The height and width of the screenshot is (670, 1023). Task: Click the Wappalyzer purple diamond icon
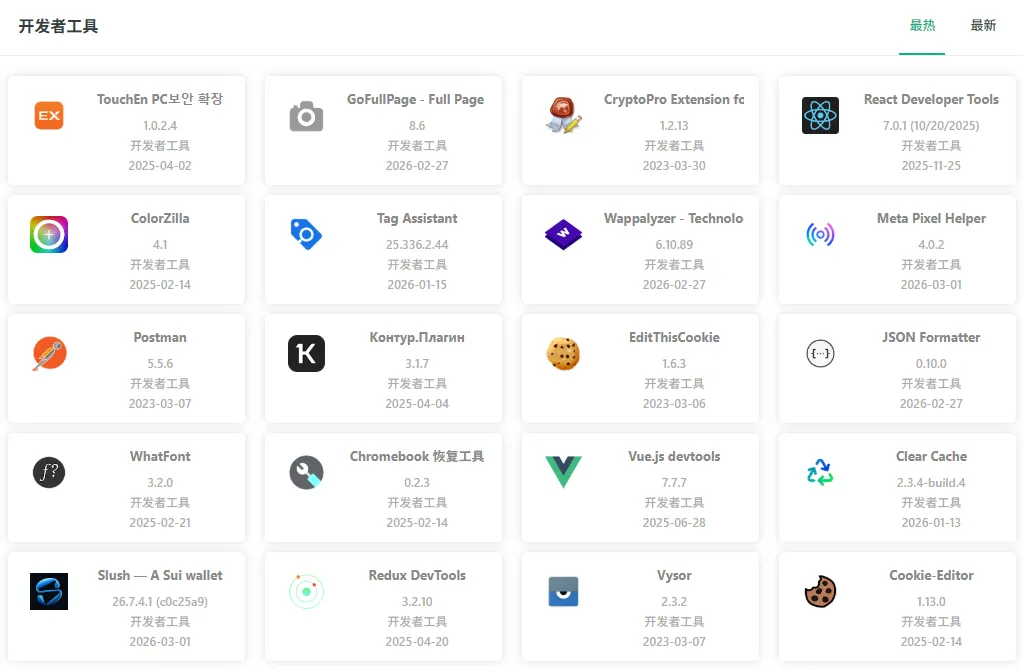[x=563, y=234]
